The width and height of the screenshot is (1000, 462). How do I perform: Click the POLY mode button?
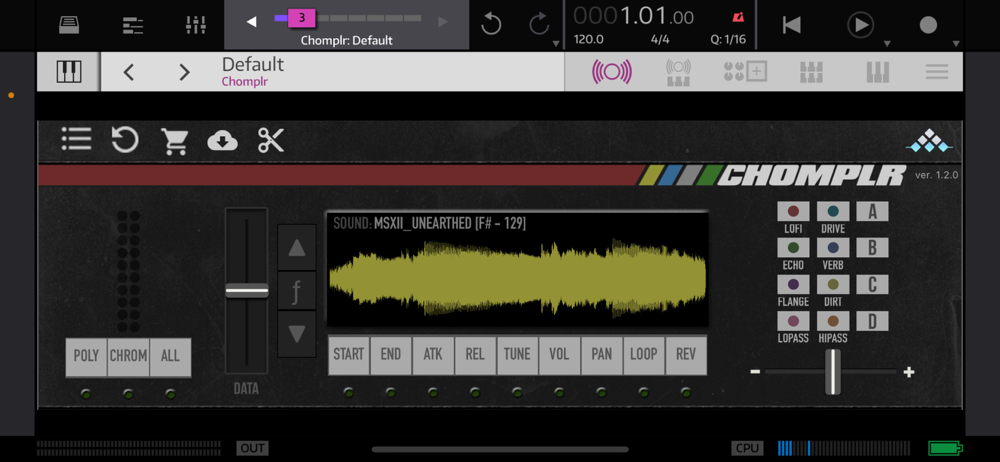[x=86, y=356]
